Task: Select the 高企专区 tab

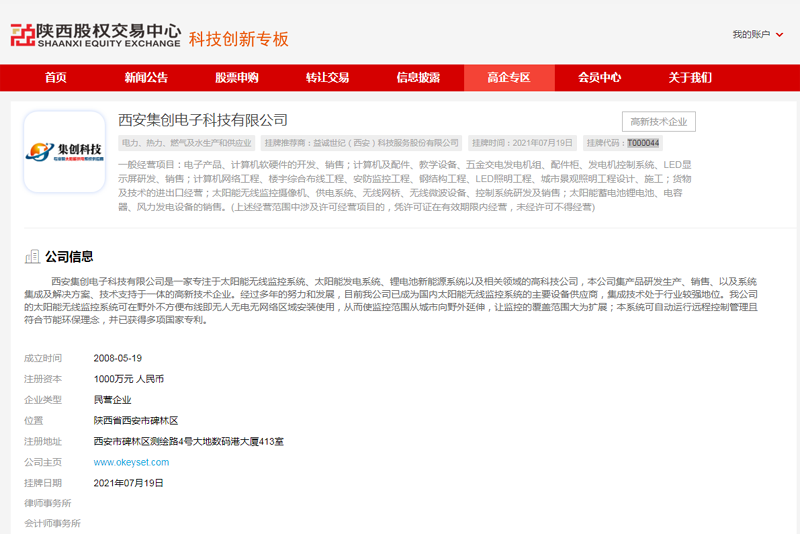Action: coord(508,78)
